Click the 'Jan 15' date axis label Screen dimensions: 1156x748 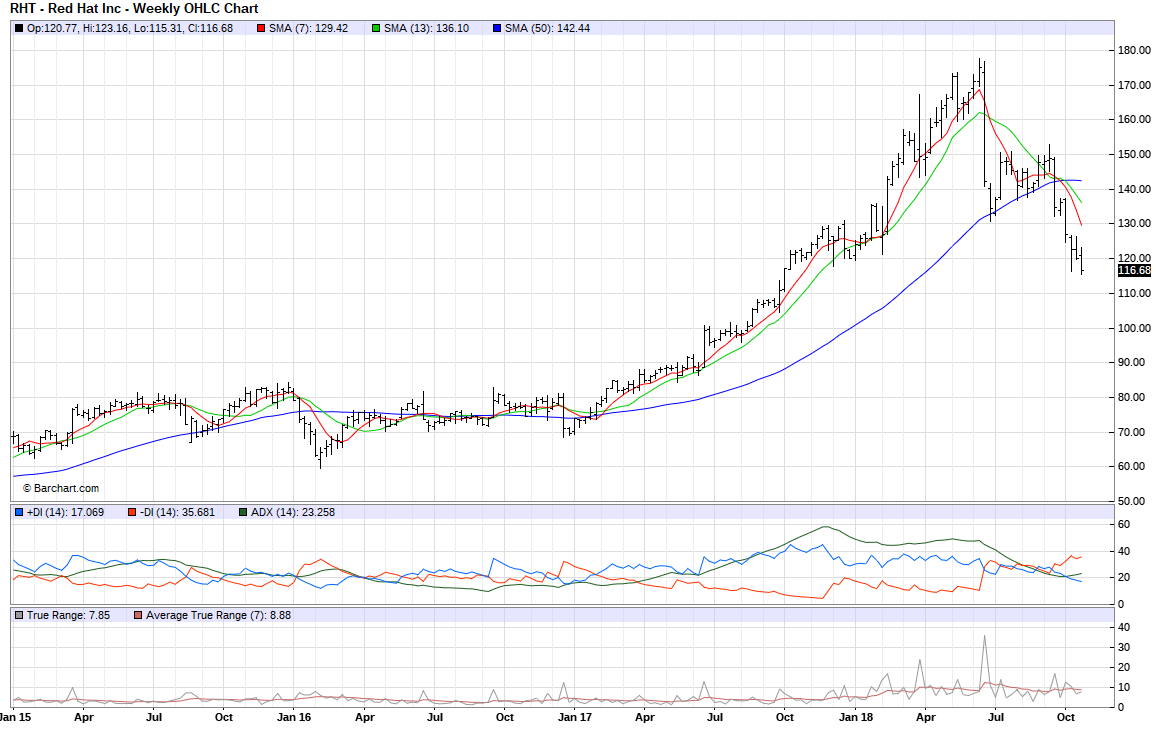tap(15, 717)
